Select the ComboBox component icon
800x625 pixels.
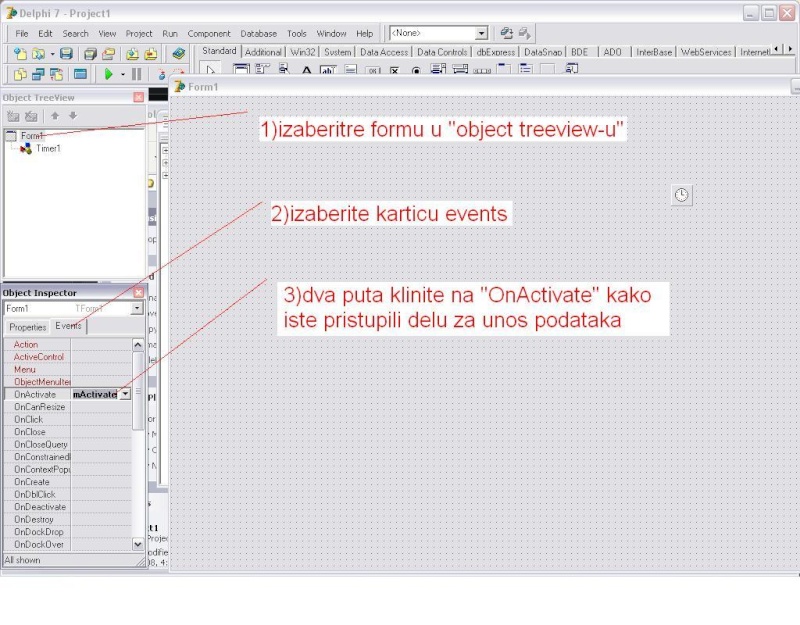pos(460,69)
